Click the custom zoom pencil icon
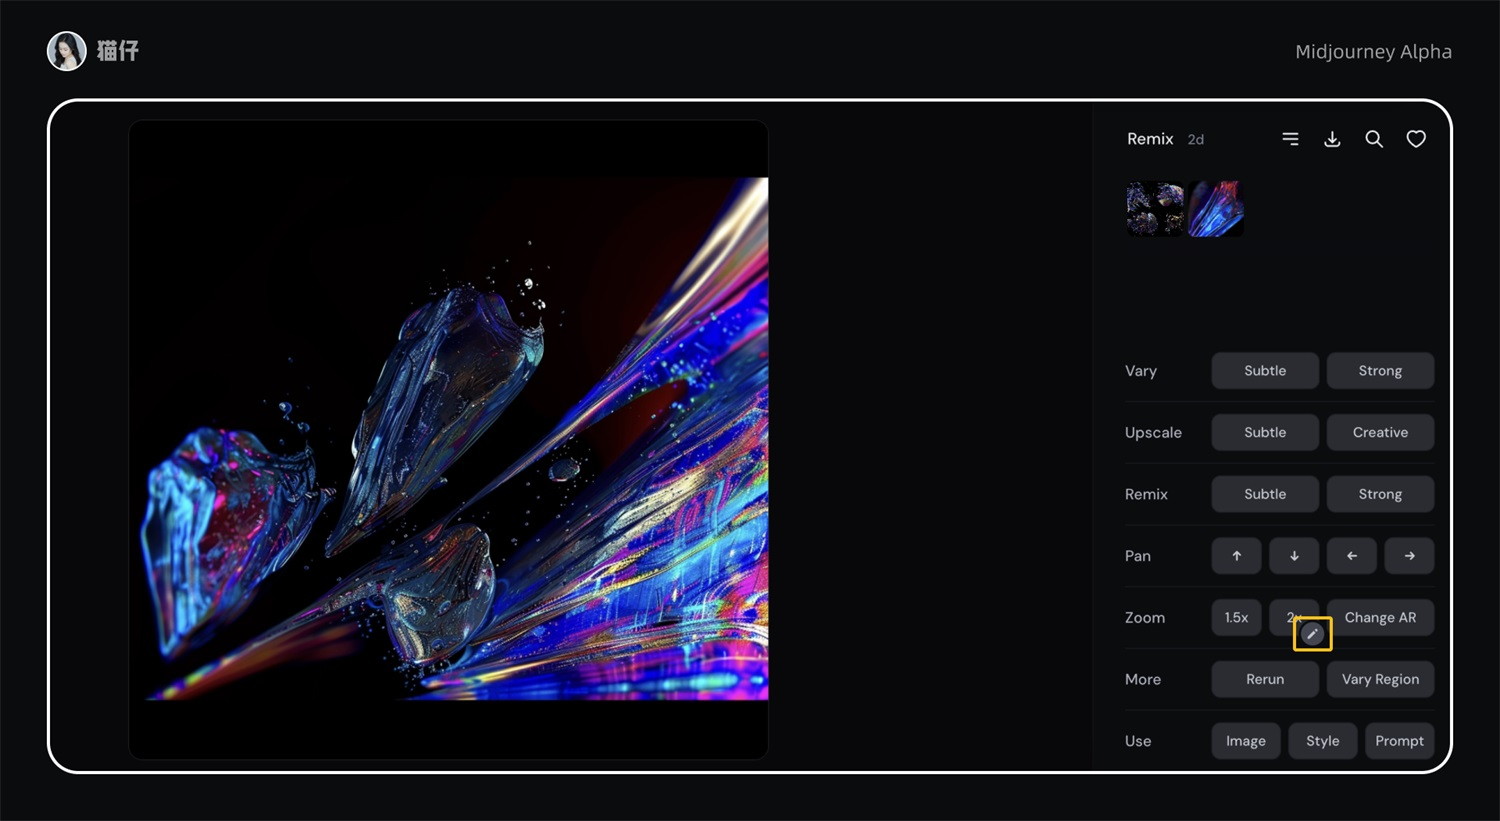Viewport: 1500px width, 821px height. [x=1312, y=634]
